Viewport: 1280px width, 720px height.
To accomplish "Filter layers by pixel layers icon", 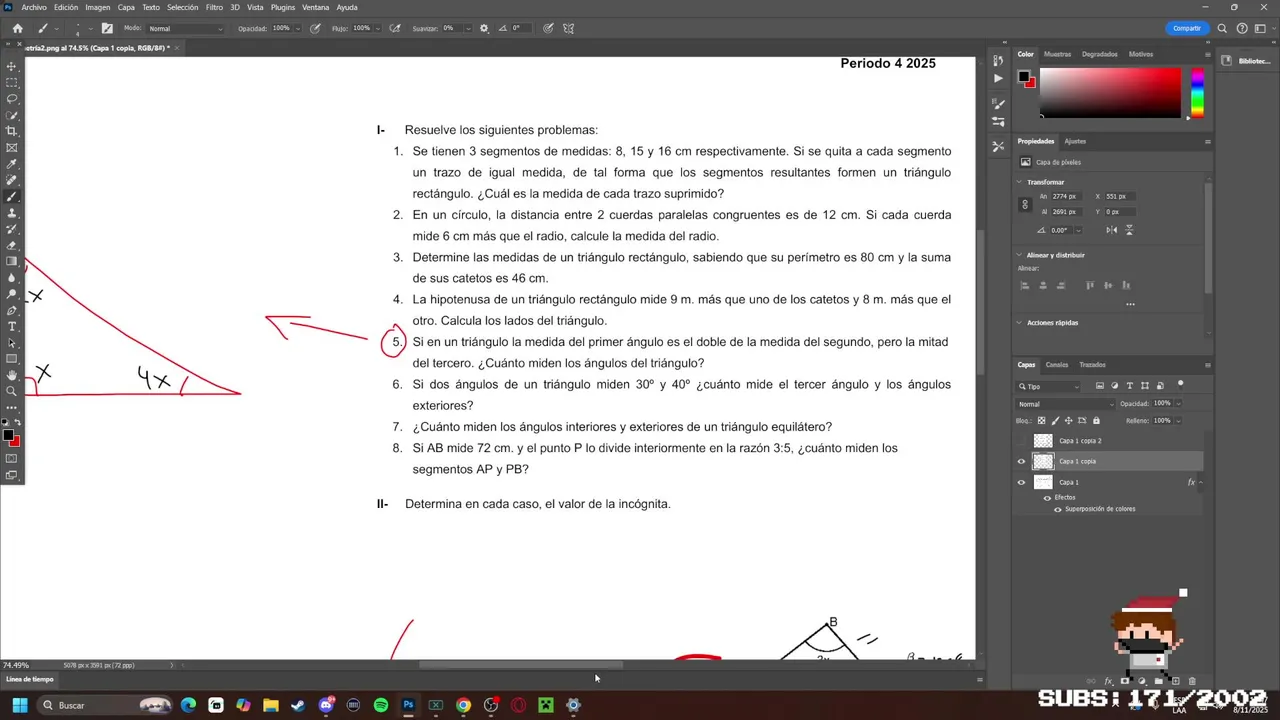I will [1100, 386].
